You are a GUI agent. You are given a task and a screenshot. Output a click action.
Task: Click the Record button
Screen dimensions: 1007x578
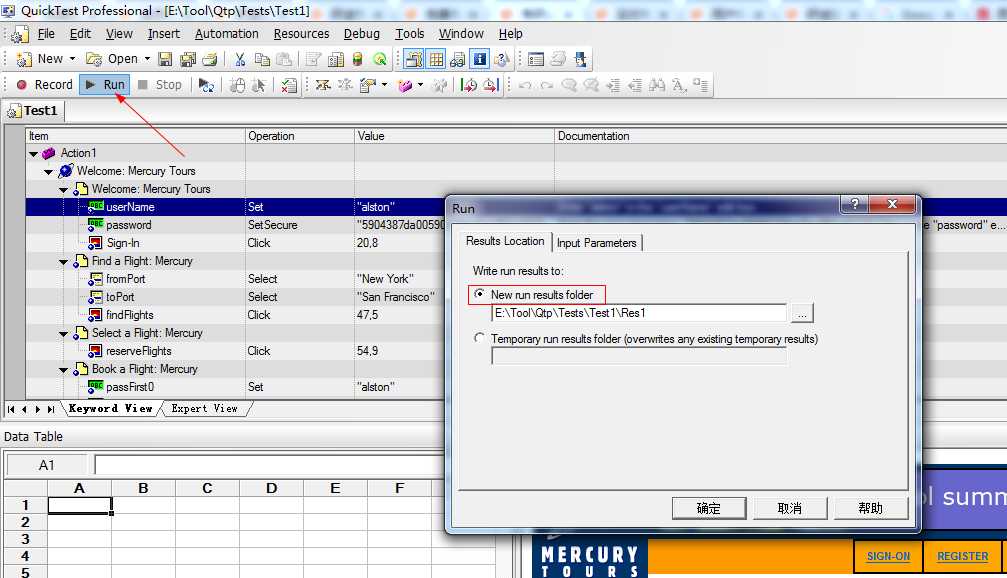(x=44, y=85)
